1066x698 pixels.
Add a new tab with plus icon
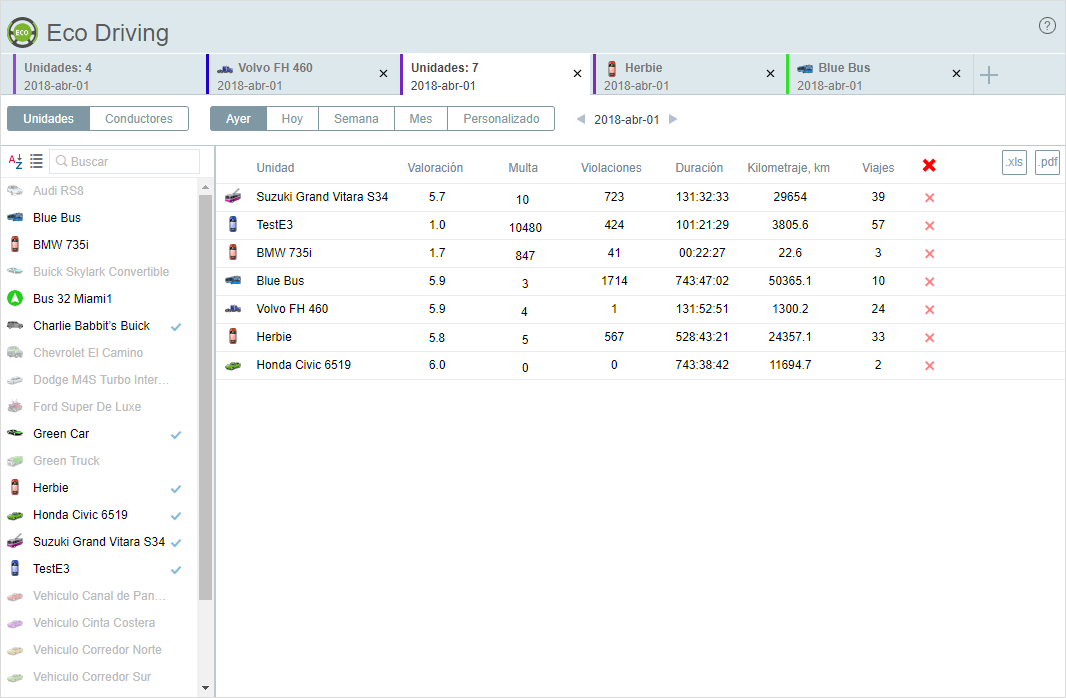click(x=988, y=75)
